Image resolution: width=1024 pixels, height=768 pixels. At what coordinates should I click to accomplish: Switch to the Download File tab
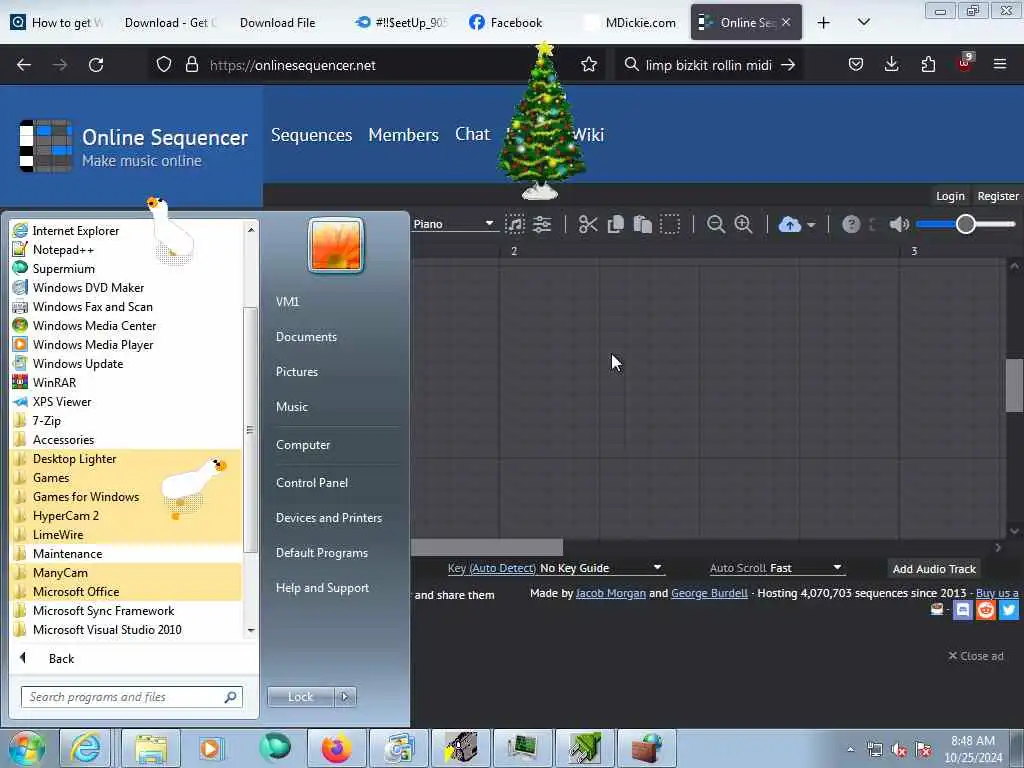coord(278,22)
